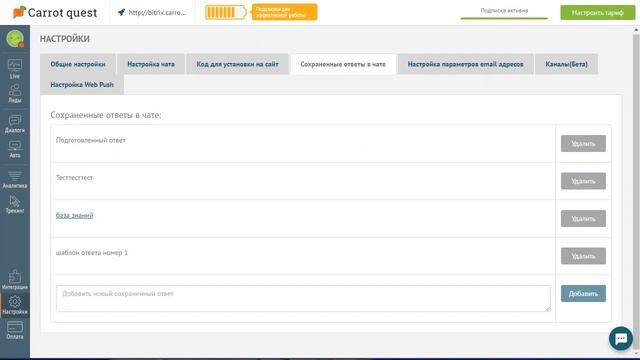Select Сохраненные ответы в чате tab
Viewport: 640px width, 360px height.
343,64
